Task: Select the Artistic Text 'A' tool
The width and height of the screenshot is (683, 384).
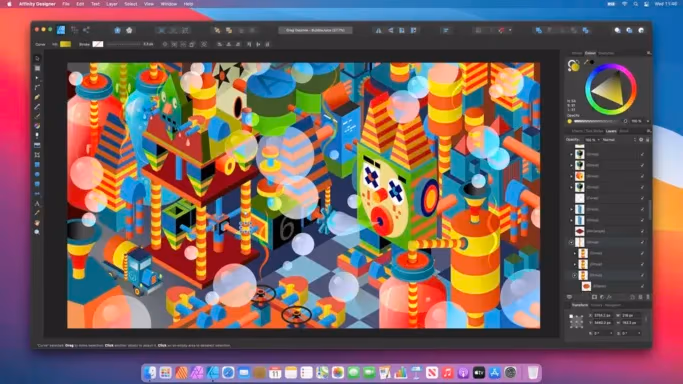Action: [x=37, y=203]
